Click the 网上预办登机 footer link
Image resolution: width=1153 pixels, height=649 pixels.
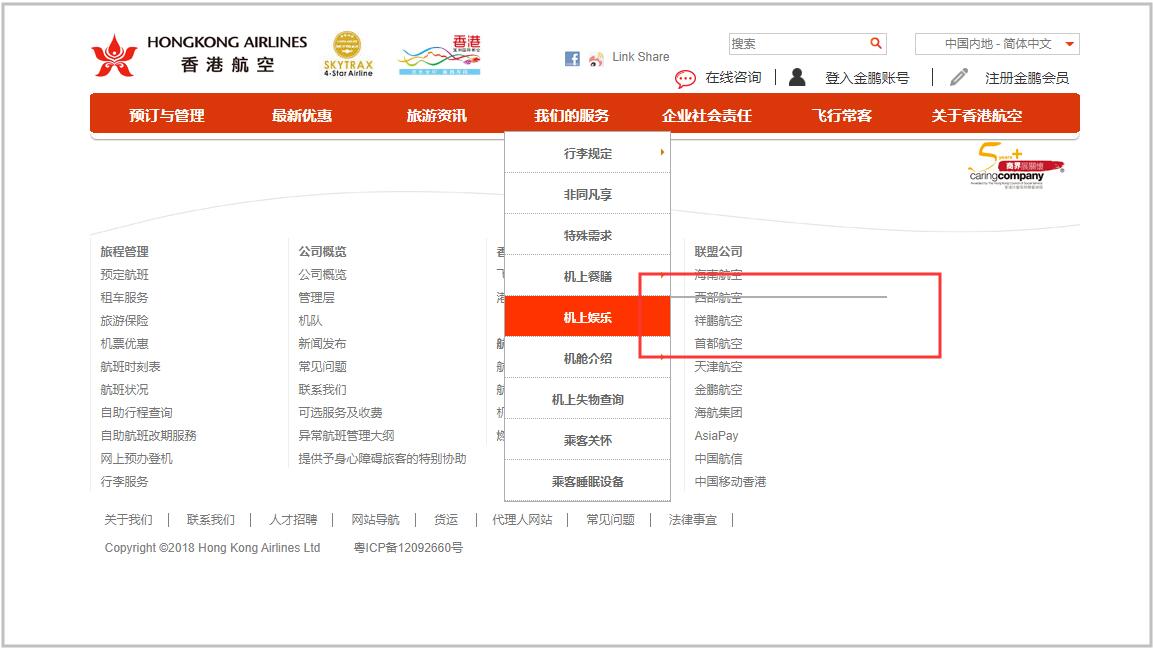136,458
